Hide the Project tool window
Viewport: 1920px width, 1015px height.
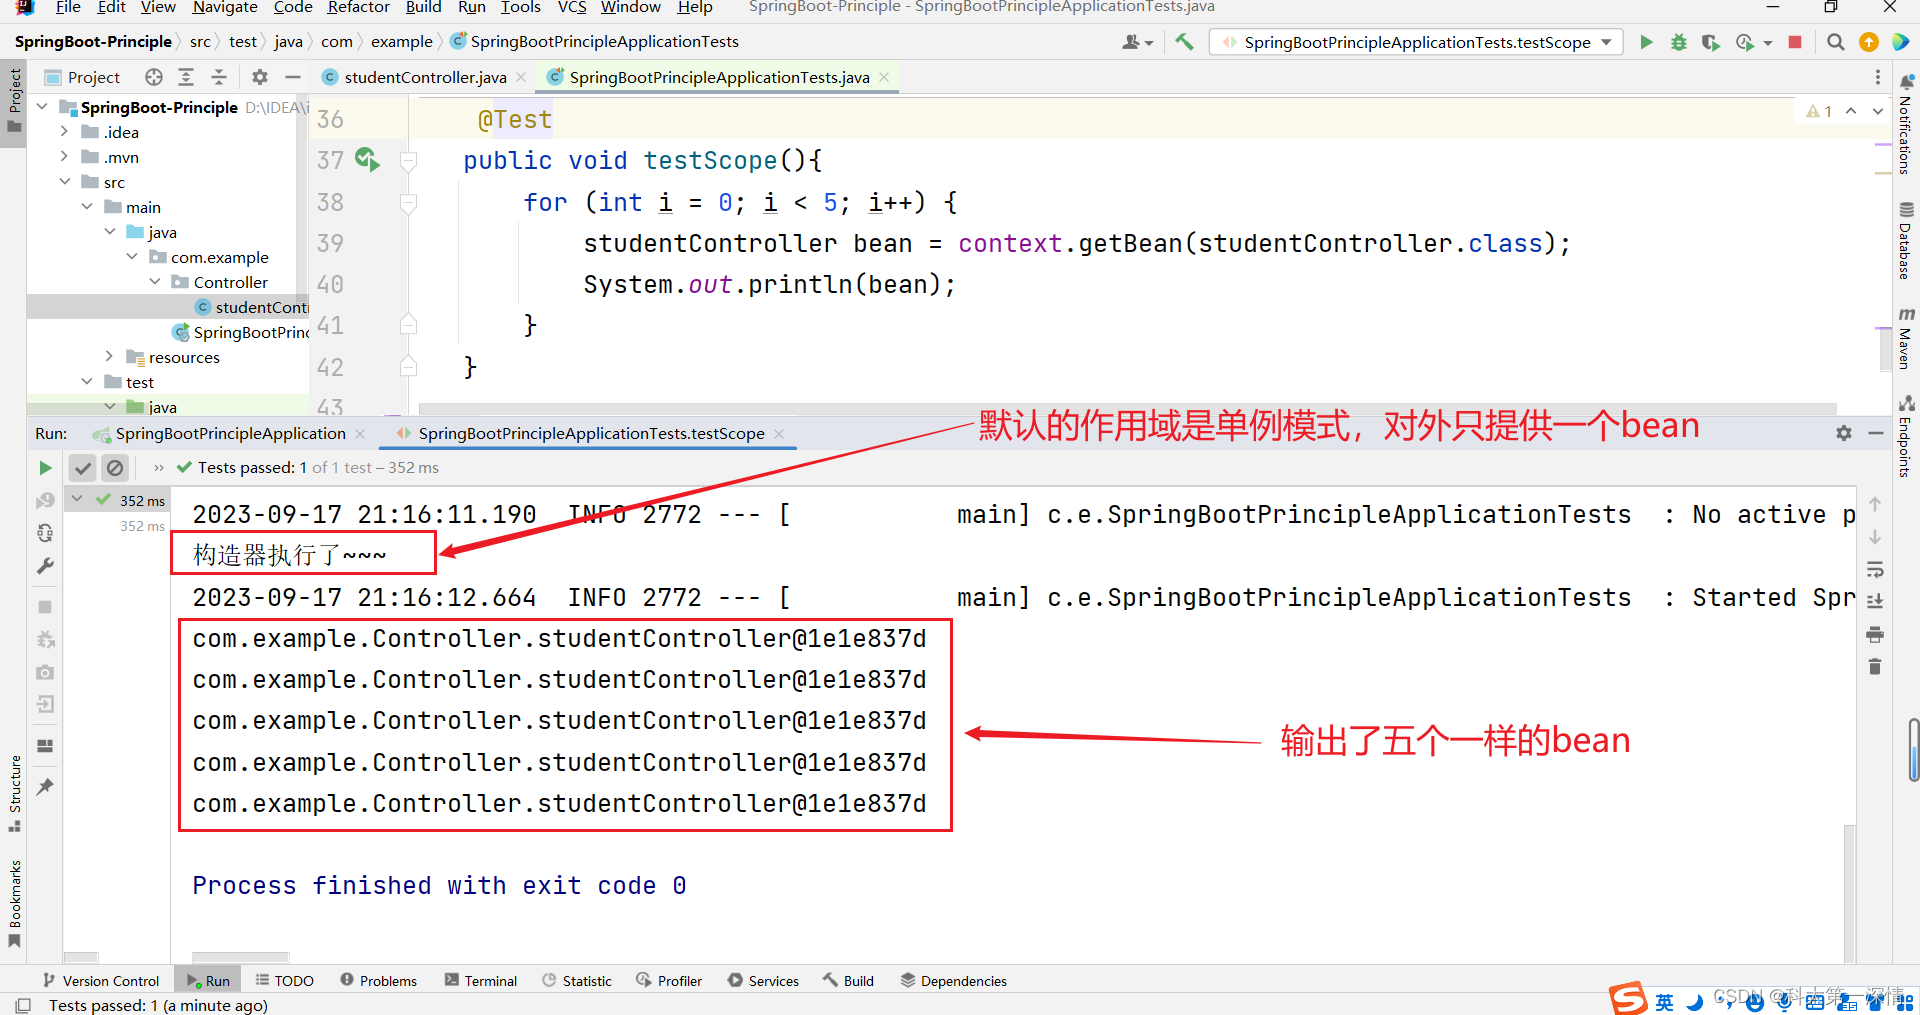[x=293, y=77]
